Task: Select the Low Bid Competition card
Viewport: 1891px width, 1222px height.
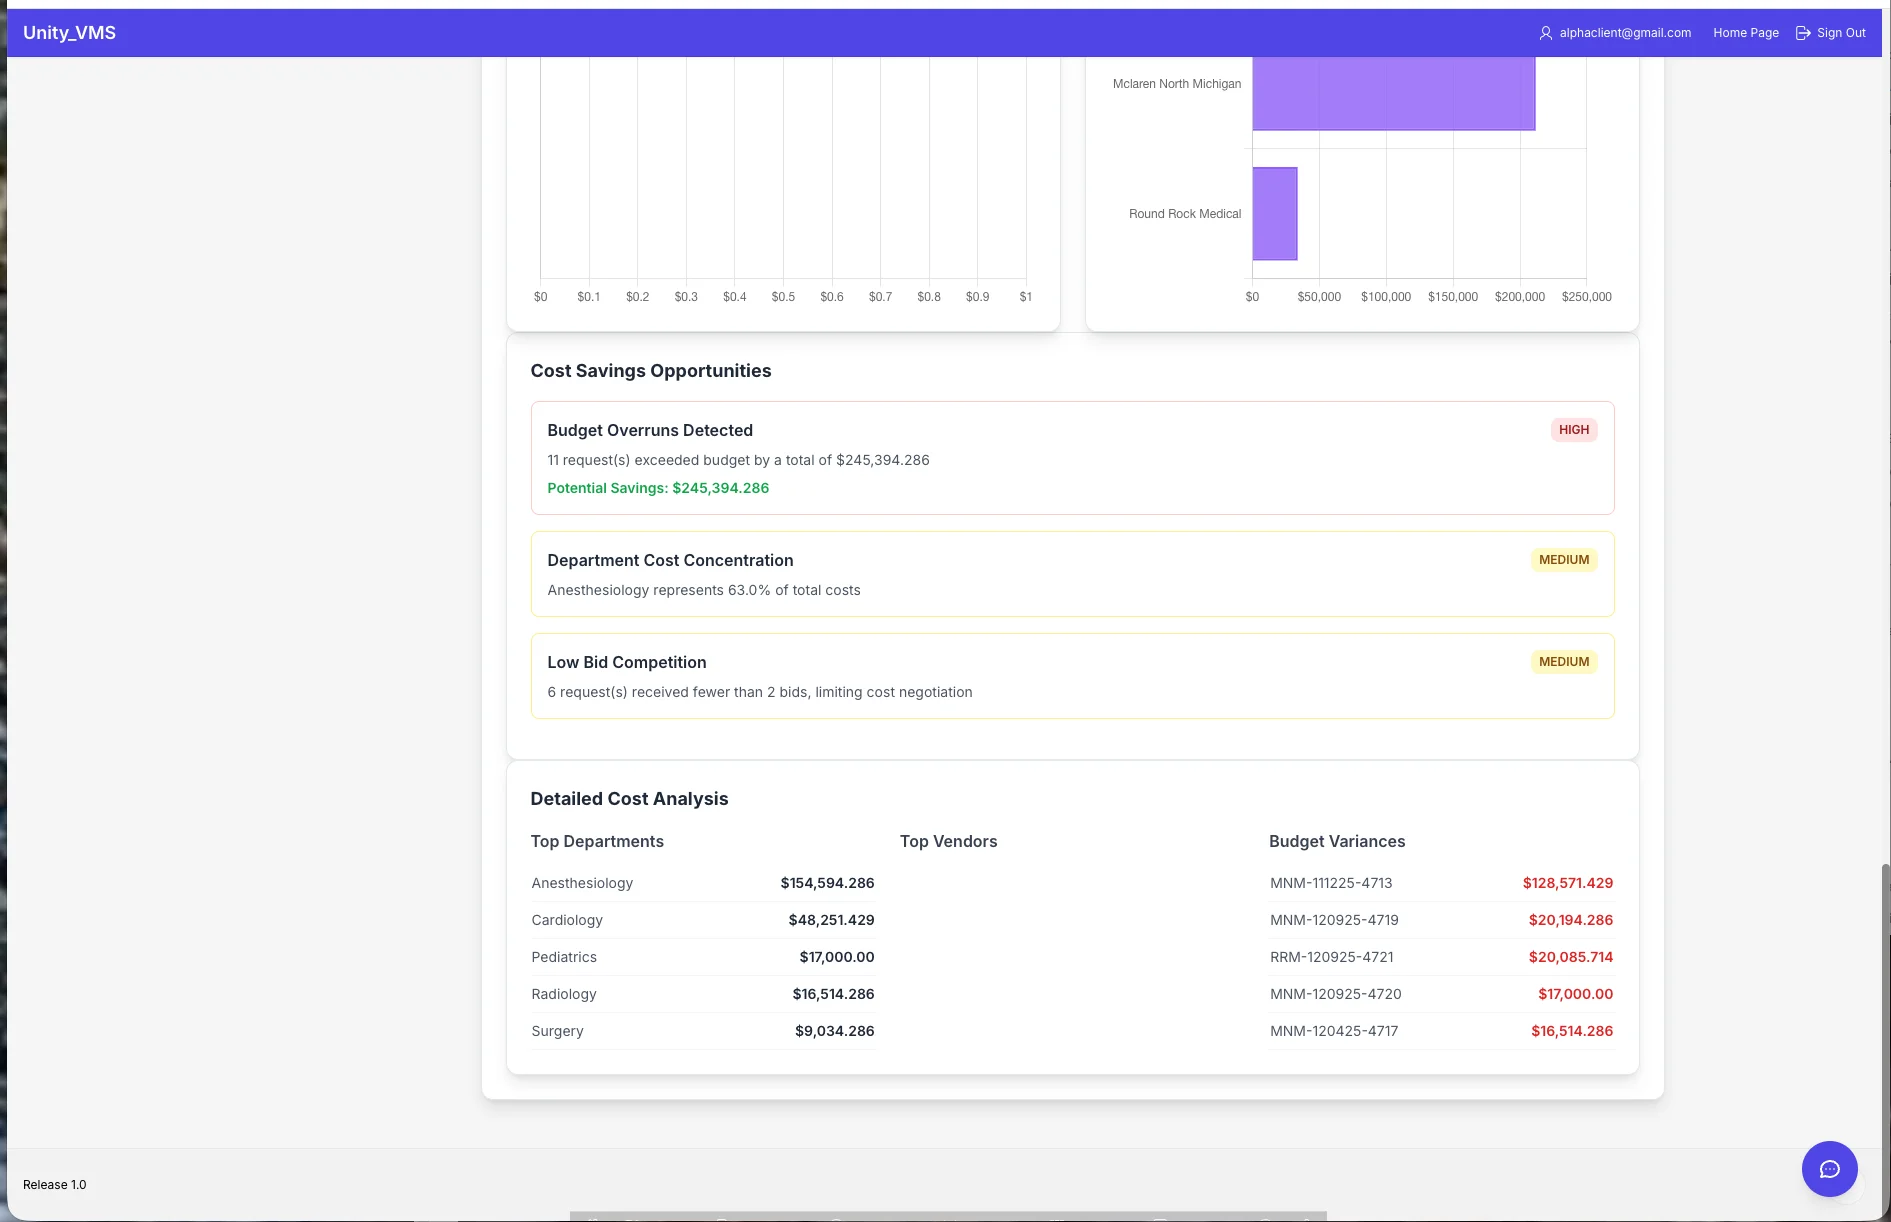Action: coord(1072,676)
